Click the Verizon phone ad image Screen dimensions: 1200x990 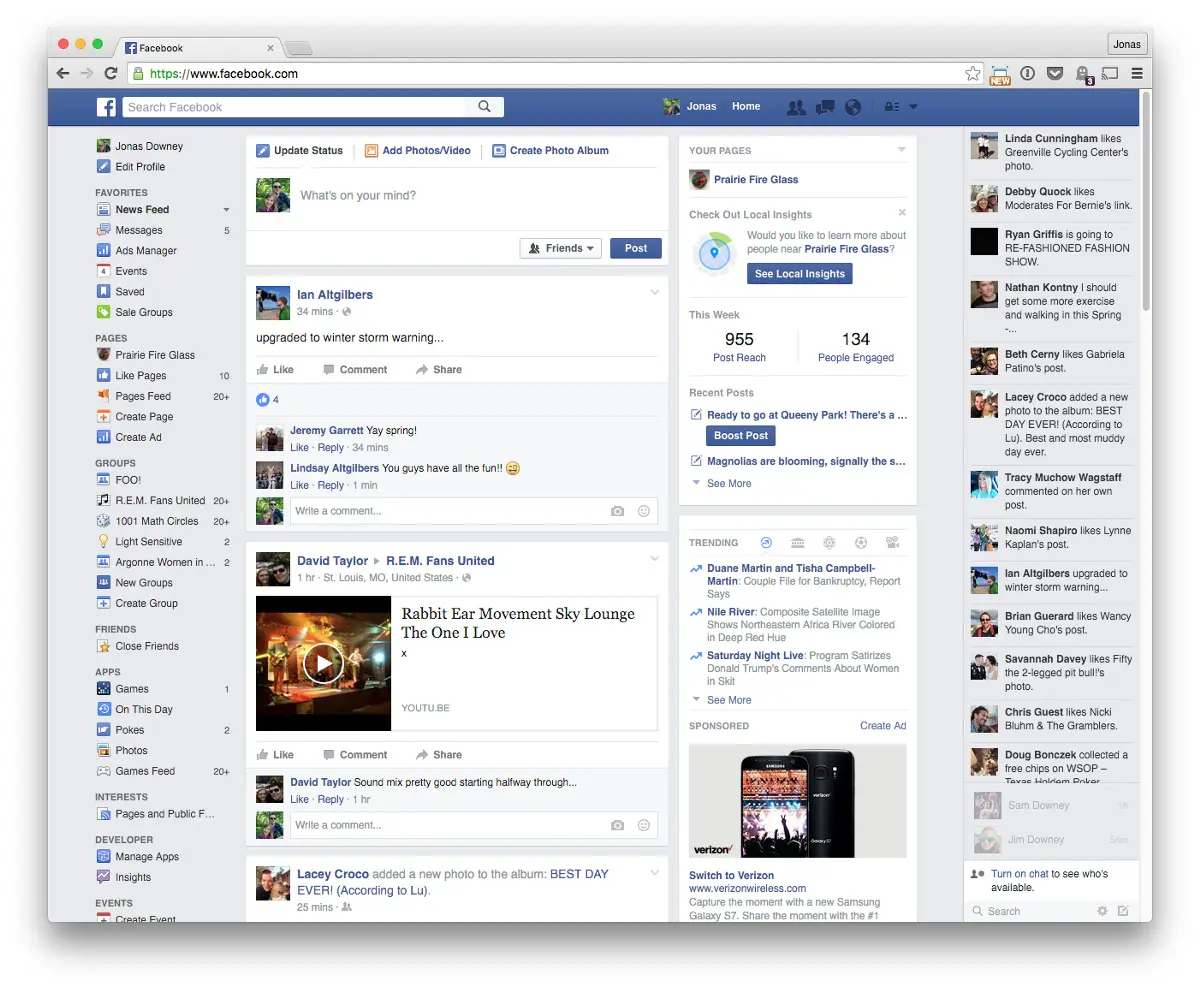(798, 801)
